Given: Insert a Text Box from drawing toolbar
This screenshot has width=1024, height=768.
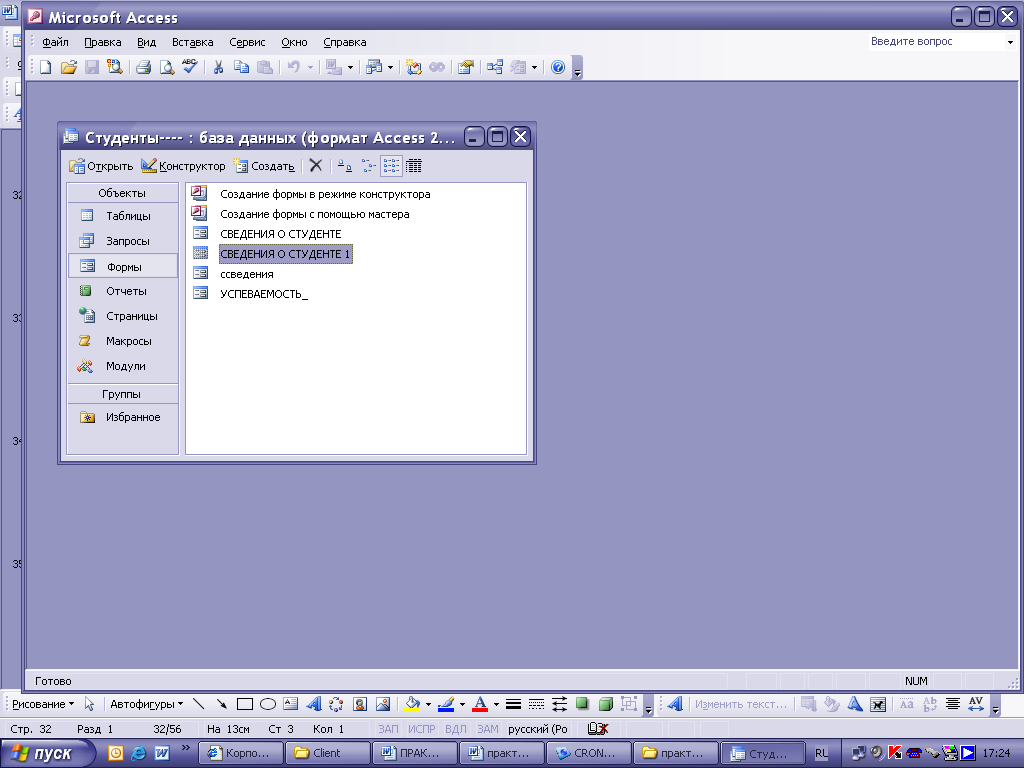Looking at the screenshot, I should click(x=291, y=704).
